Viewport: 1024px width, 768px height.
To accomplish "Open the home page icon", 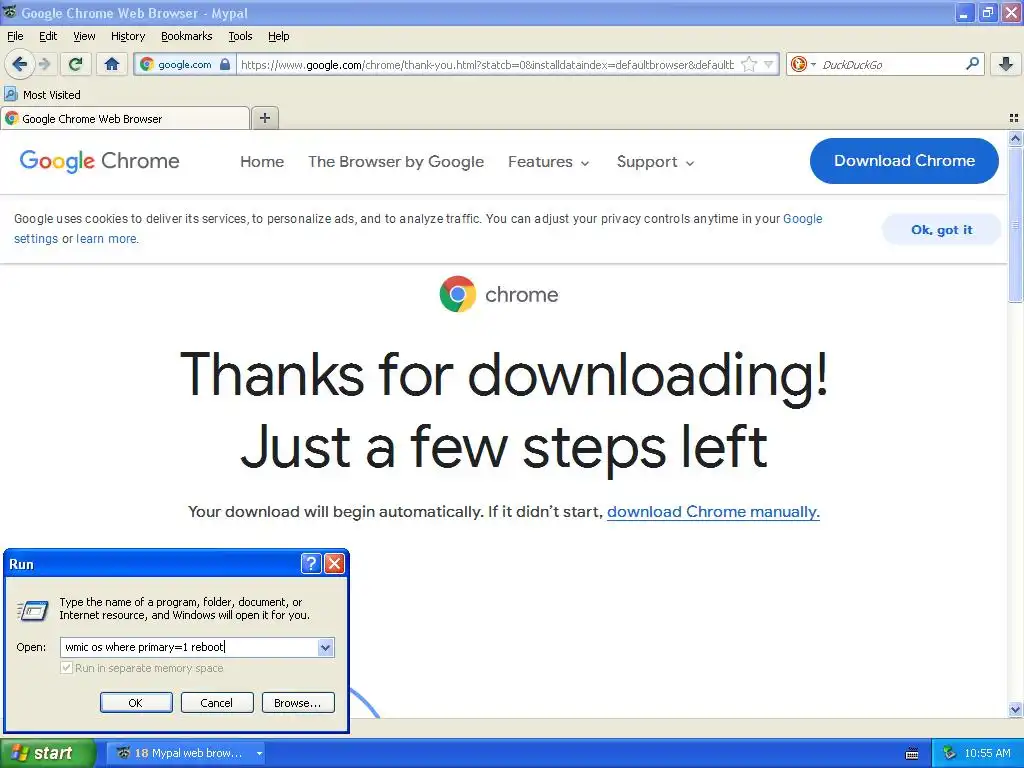I will pos(112,64).
